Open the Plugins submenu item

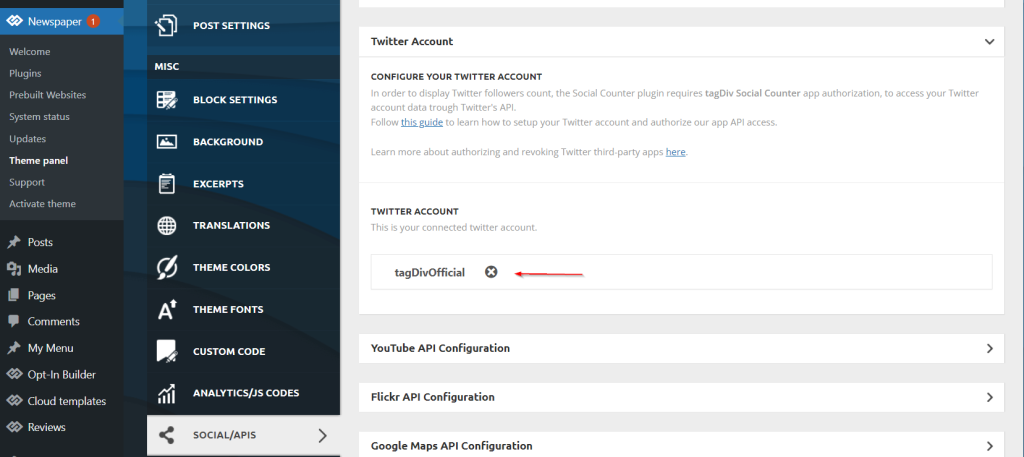(25, 73)
